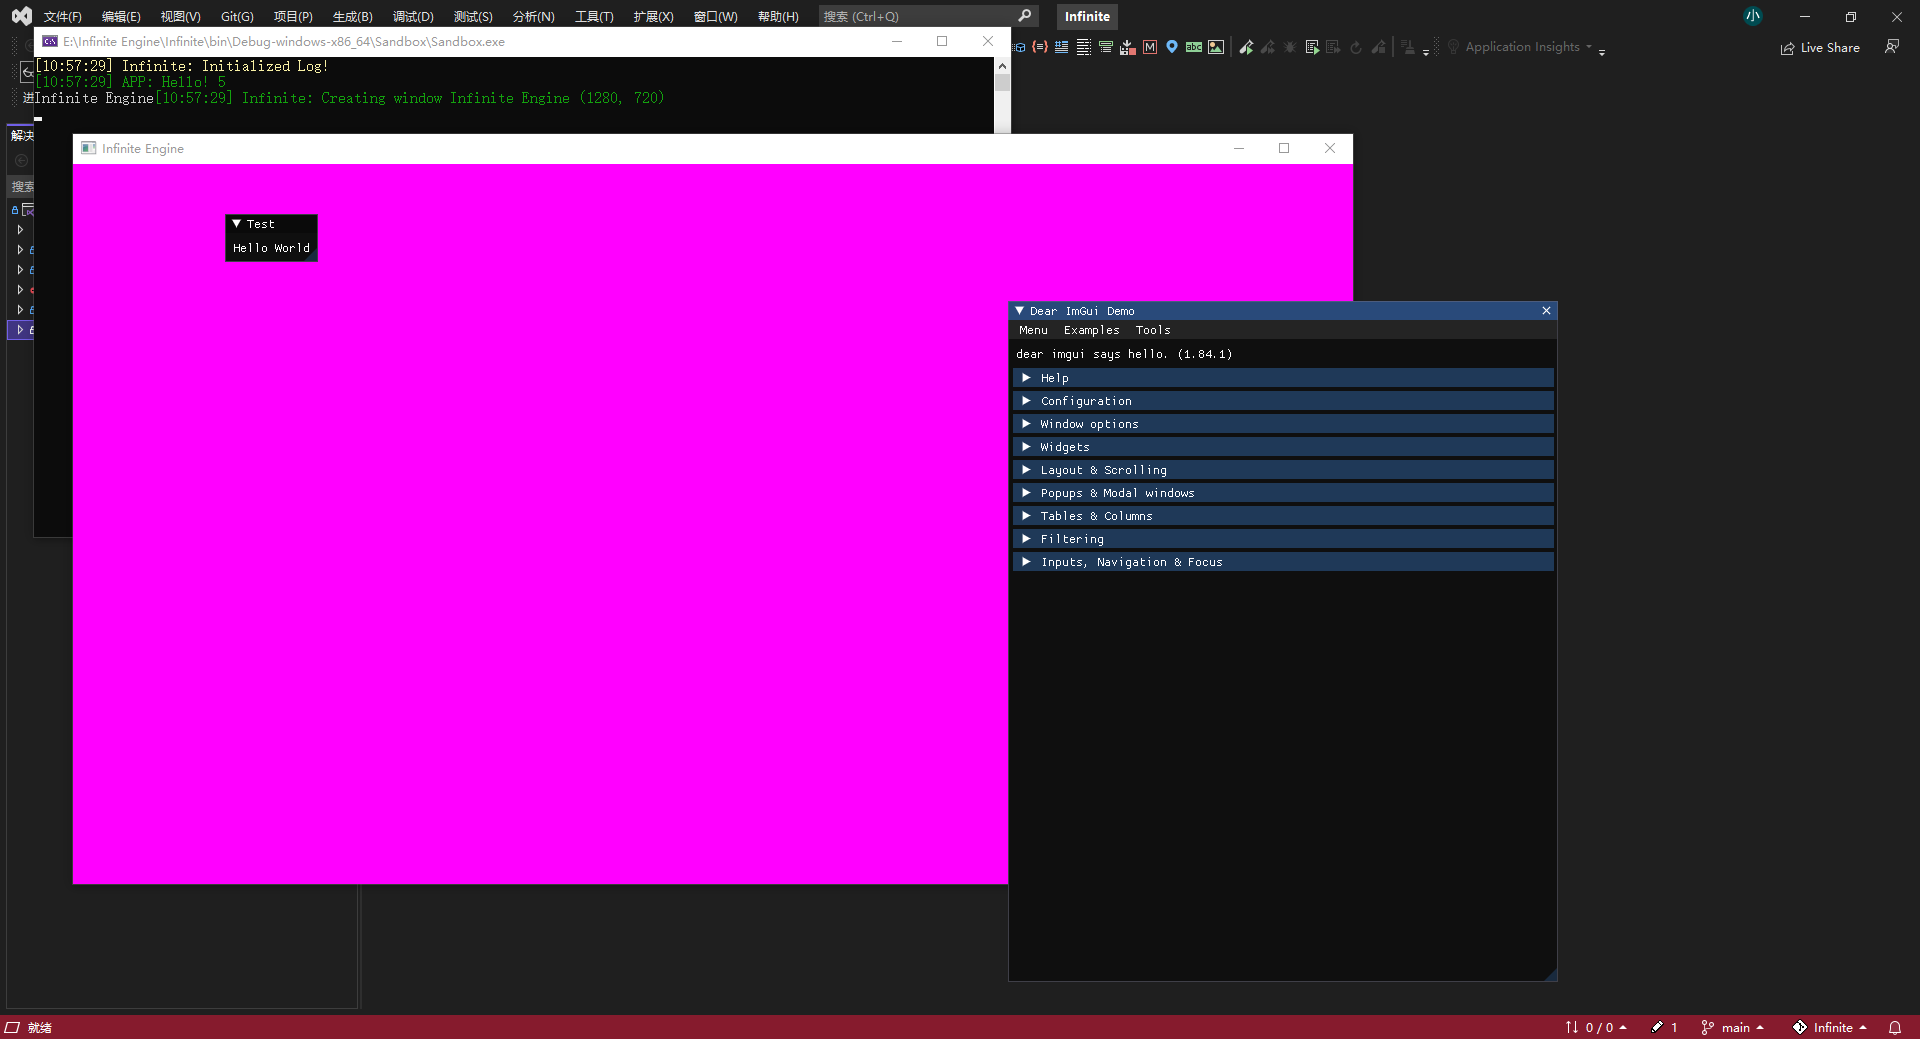Expand the highlighted Solution Explorer tree row
Image resolution: width=1920 pixels, height=1039 pixels.
(x=20, y=329)
